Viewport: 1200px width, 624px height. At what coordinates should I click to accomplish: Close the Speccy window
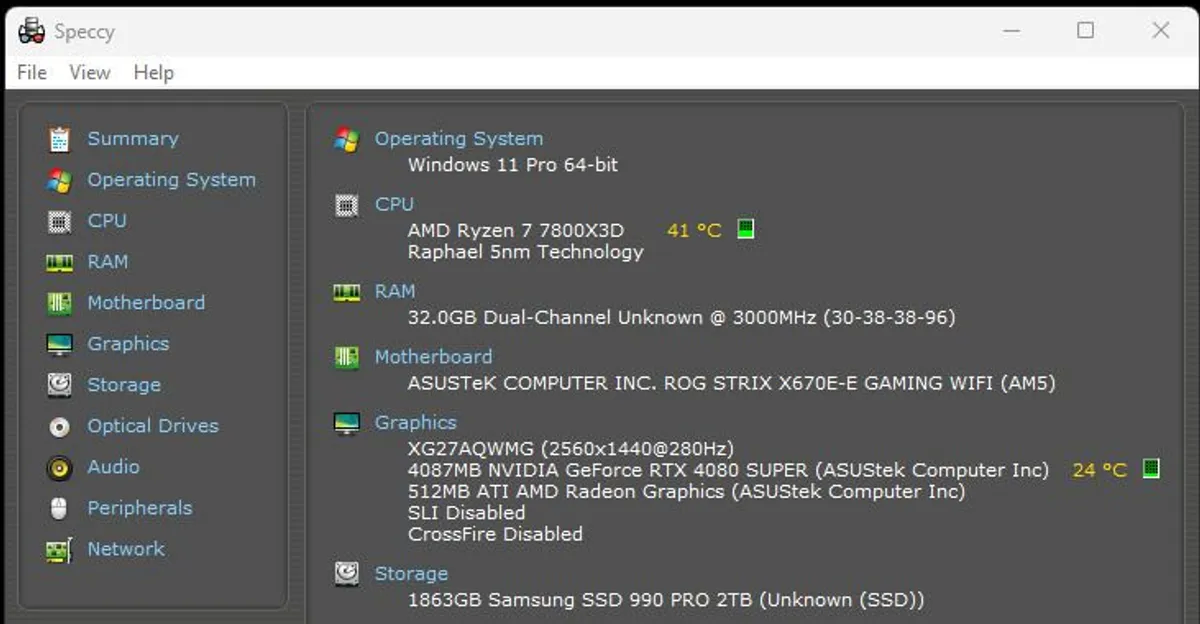pyautogui.click(x=1160, y=31)
